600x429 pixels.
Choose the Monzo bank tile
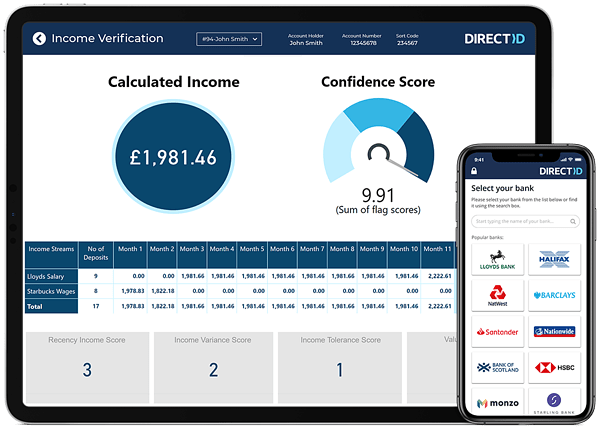coord(497,402)
